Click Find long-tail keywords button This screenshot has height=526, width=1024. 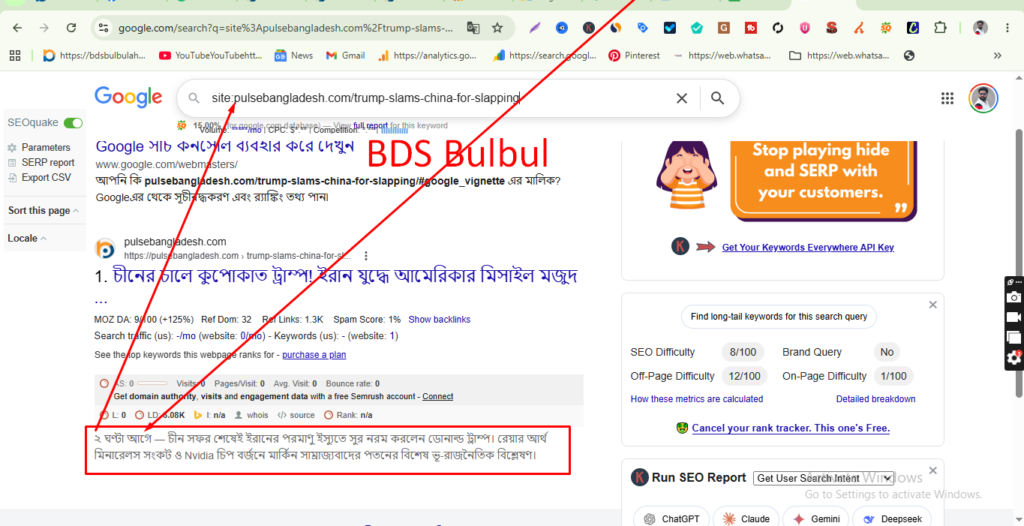(779, 317)
